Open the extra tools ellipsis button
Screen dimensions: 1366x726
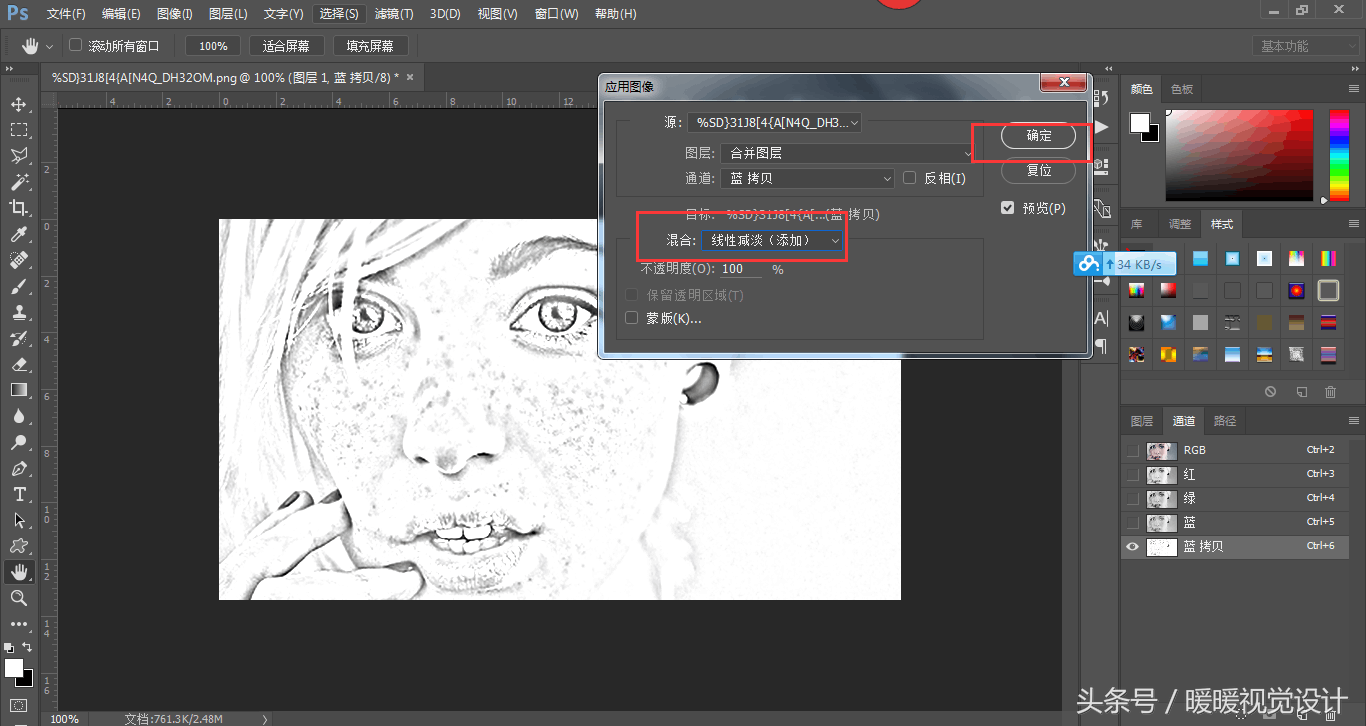pos(19,624)
